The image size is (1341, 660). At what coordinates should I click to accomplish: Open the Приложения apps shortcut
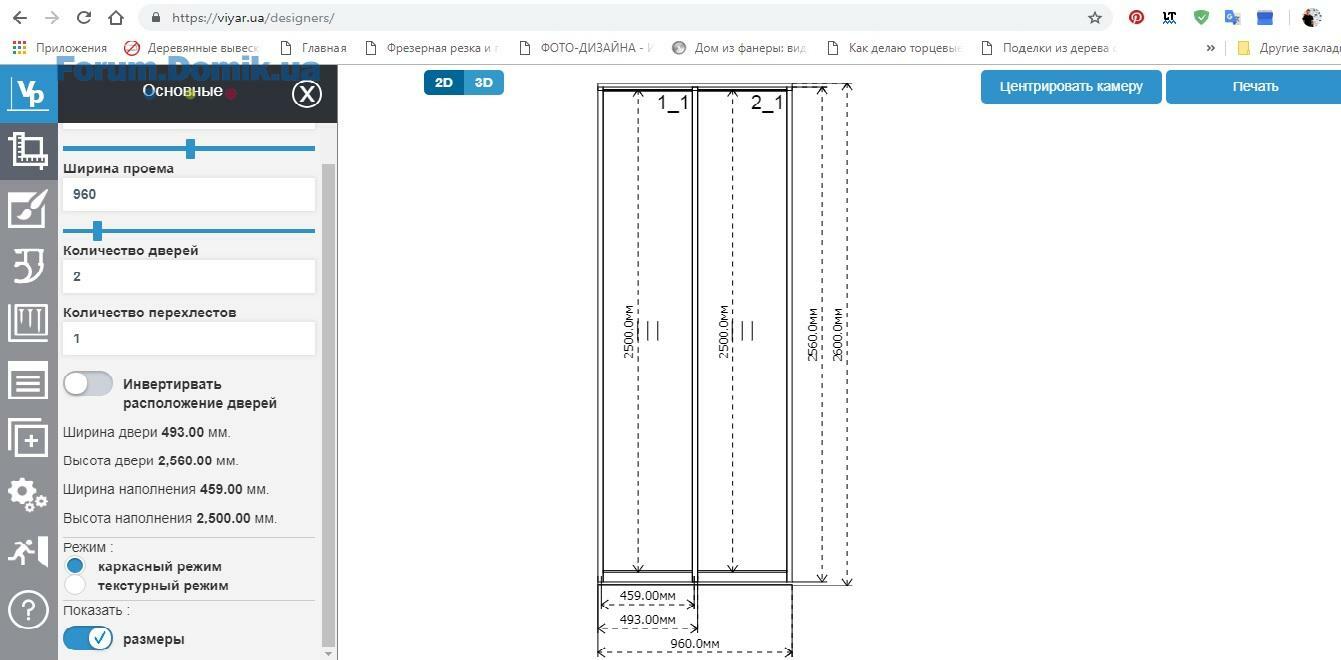[x=60, y=48]
